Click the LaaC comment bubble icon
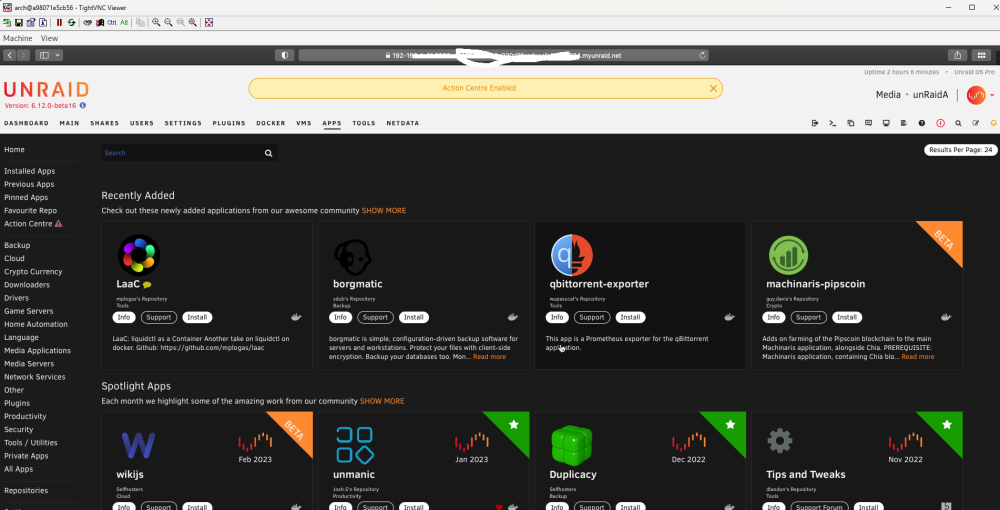1000x510 pixels. click(x=147, y=285)
